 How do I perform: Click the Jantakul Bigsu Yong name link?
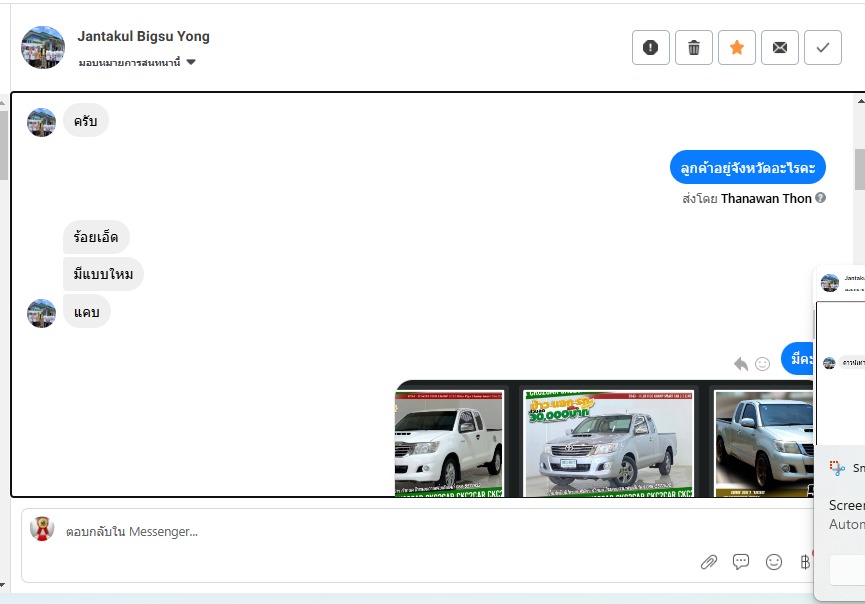[143, 36]
